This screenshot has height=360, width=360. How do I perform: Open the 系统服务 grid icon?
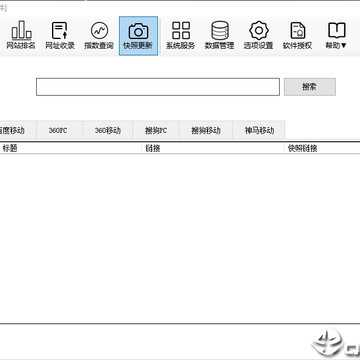181,36
